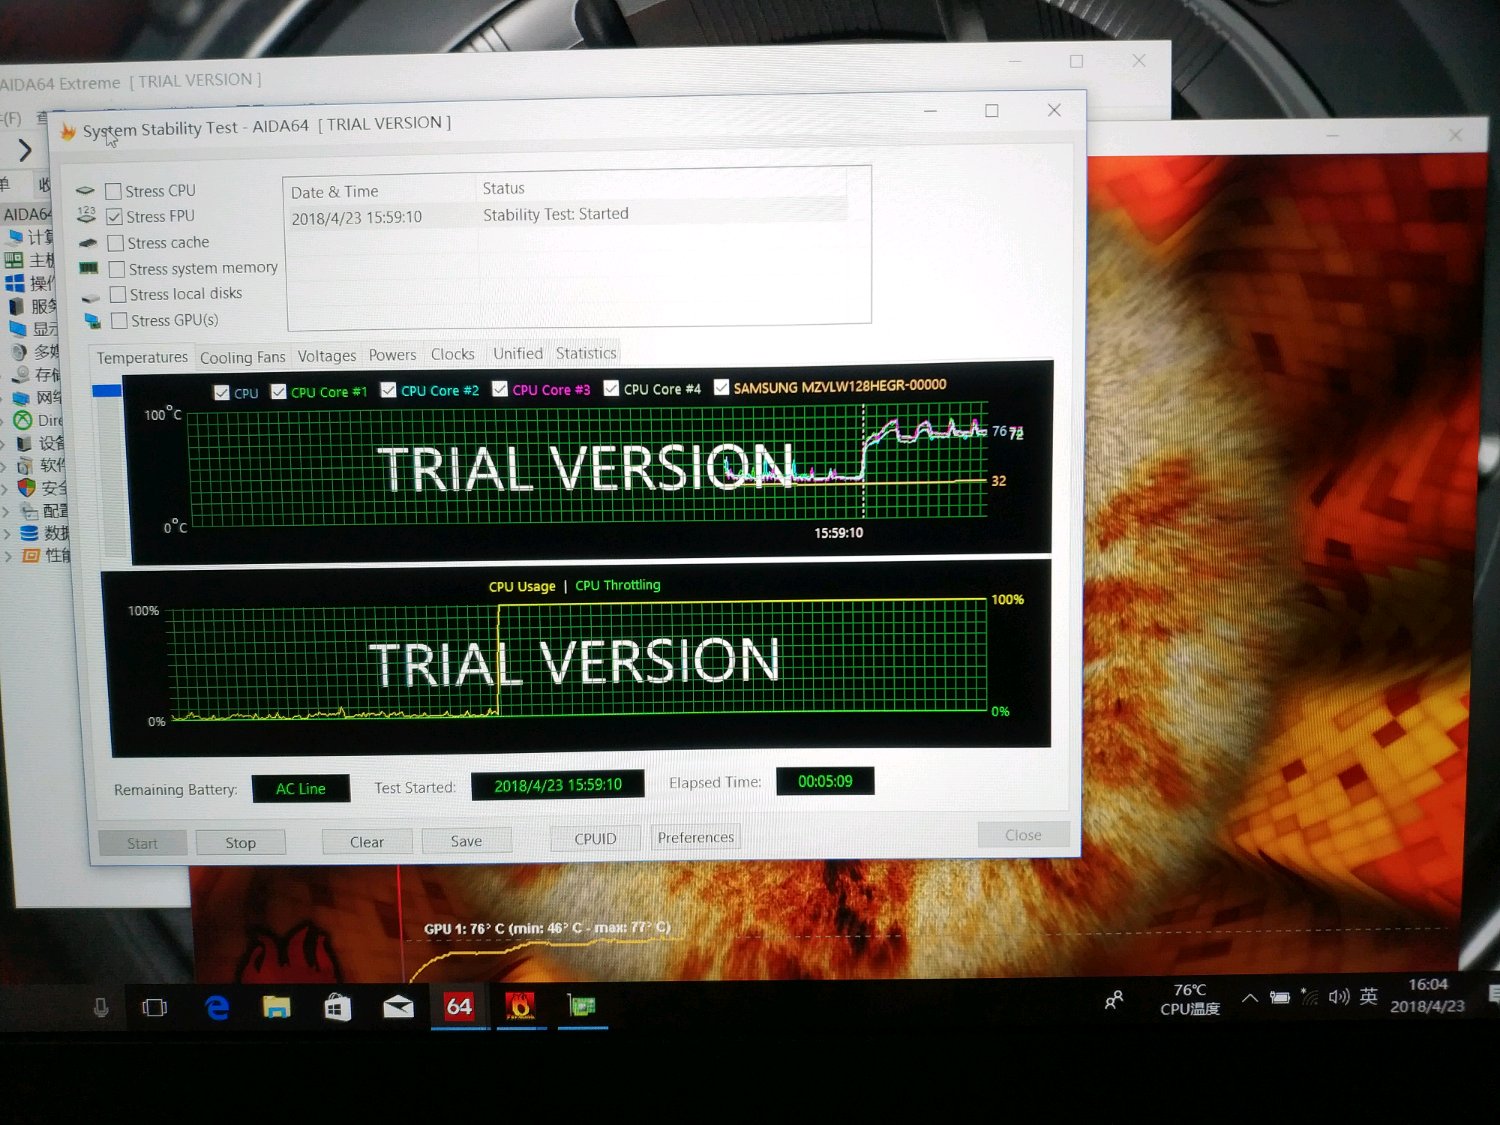Select the database stack icon in AIDA64 tree

pyautogui.click(x=30, y=533)
